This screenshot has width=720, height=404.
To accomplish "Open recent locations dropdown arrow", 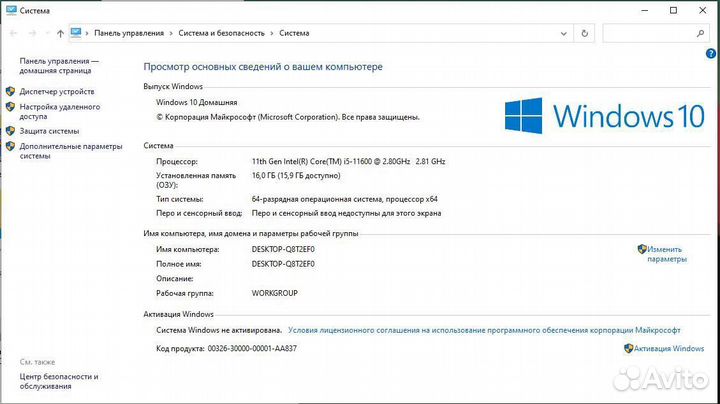I will tap(47, 33).
